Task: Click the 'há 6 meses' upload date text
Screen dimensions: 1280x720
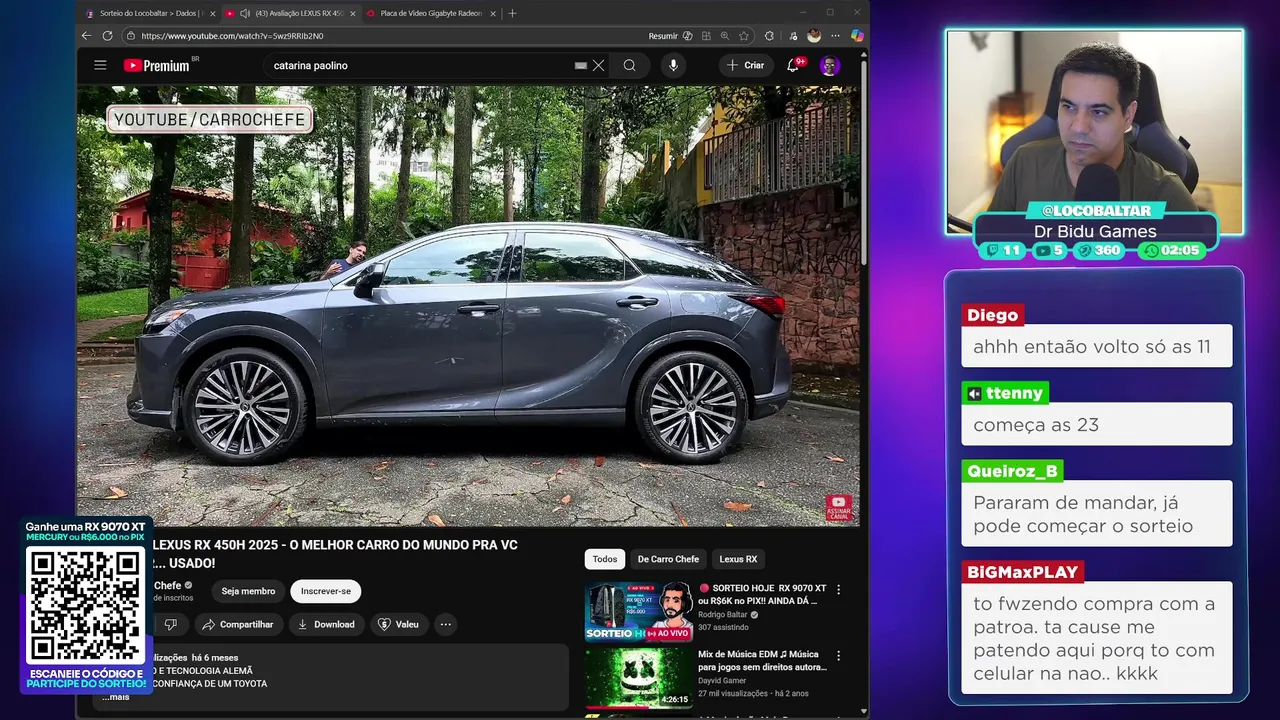Action: (215, 657)
